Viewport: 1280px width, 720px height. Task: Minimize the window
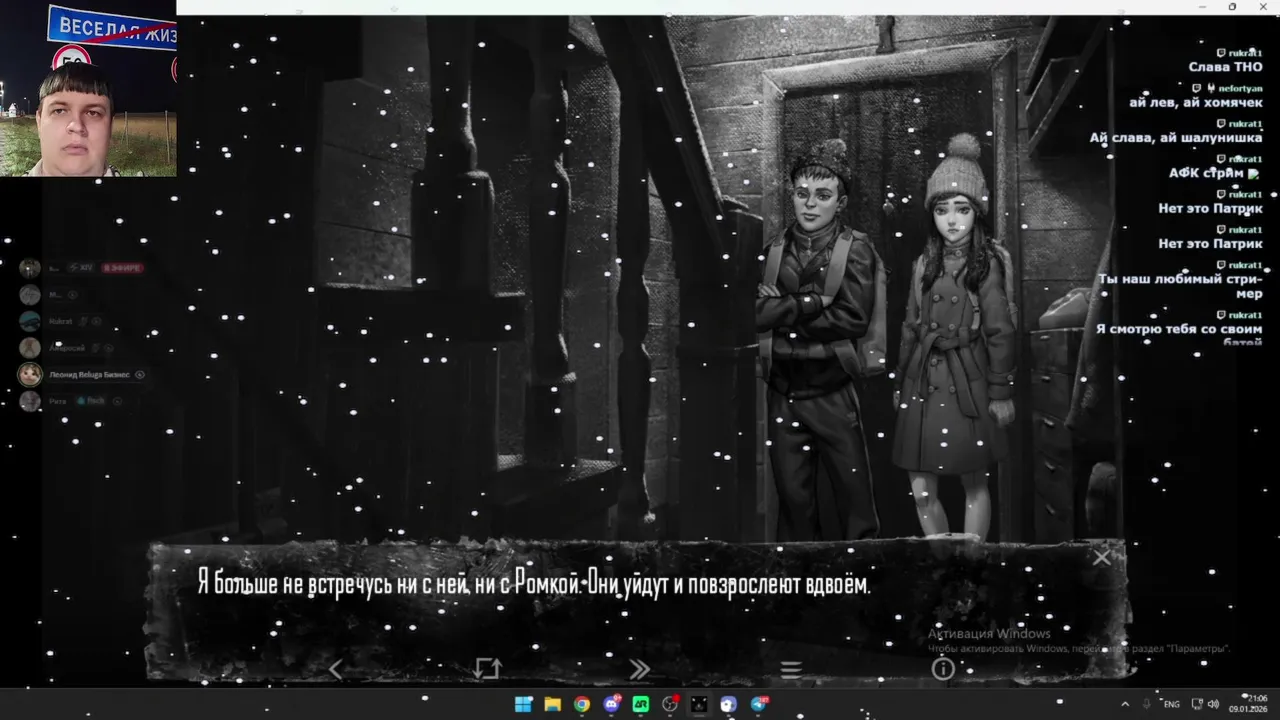tap(1203, 7)
